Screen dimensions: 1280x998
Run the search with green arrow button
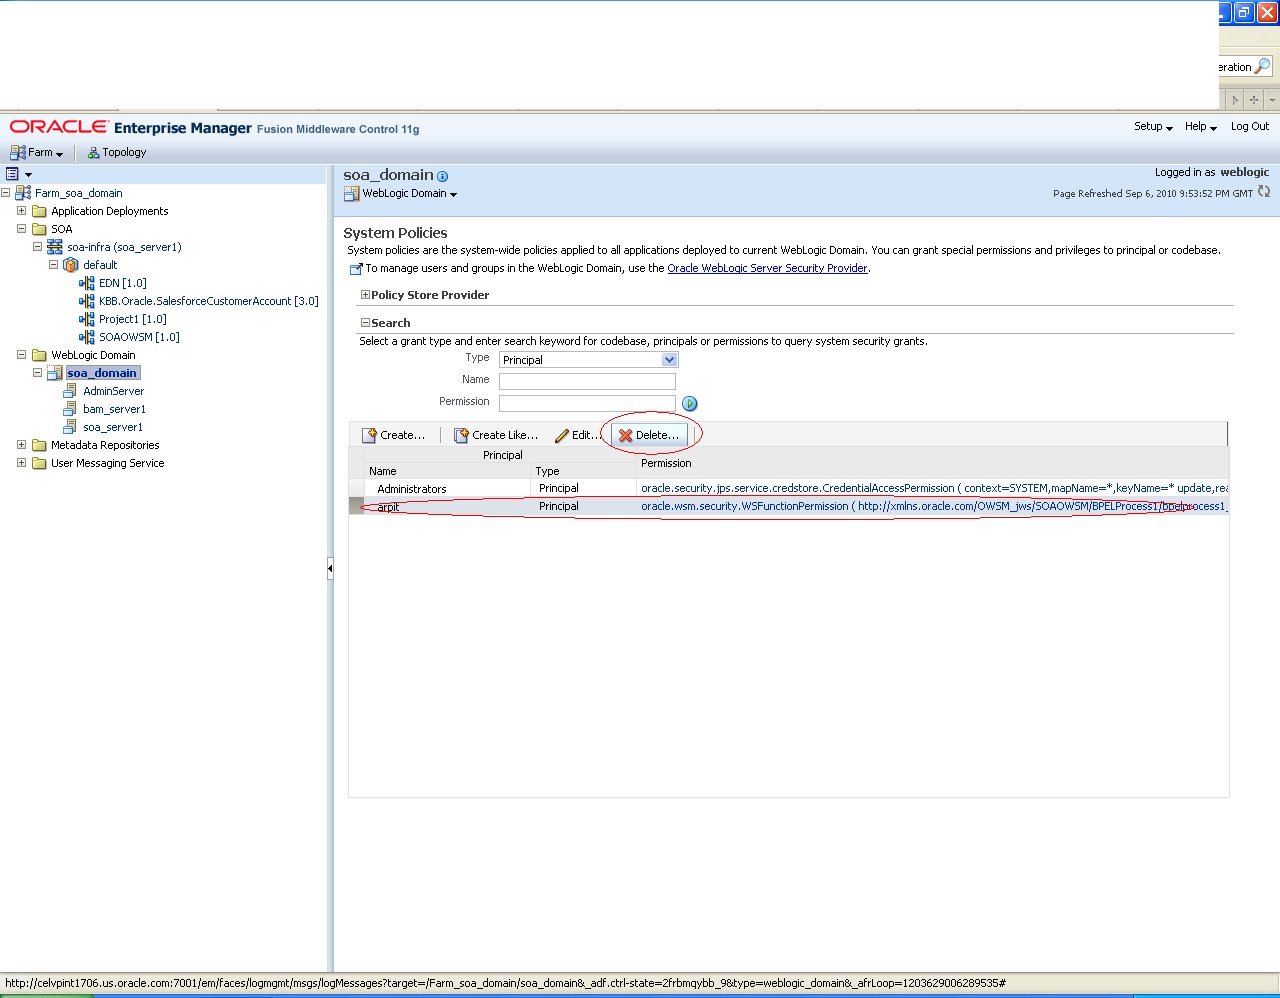coord(690,403)
